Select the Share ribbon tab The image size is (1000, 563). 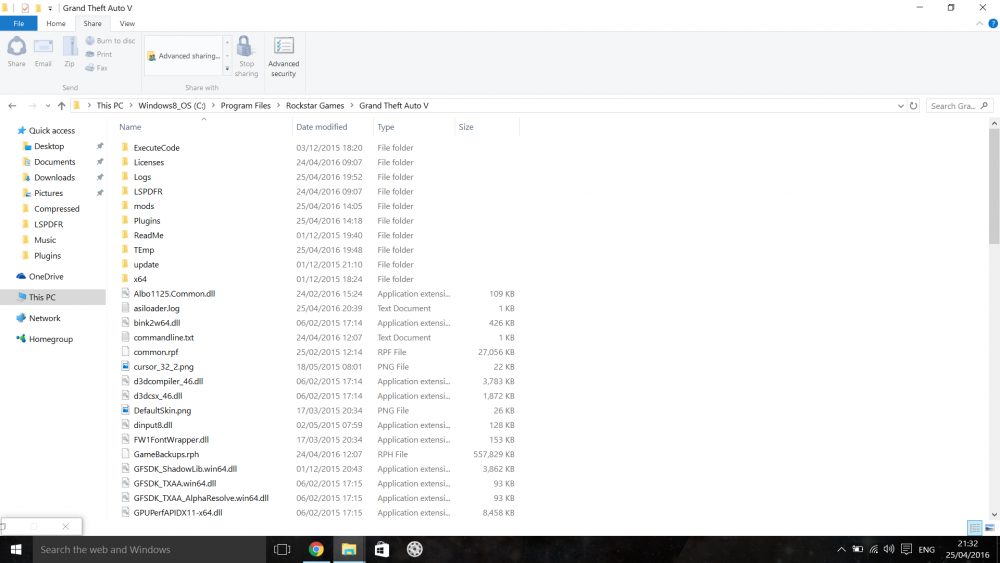pyautogui.click(x=92, y=24)
